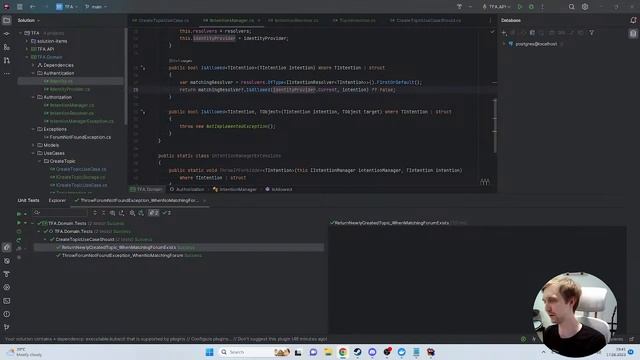
Task: Open the Terminal tool window icon
Action: [7, 301]
